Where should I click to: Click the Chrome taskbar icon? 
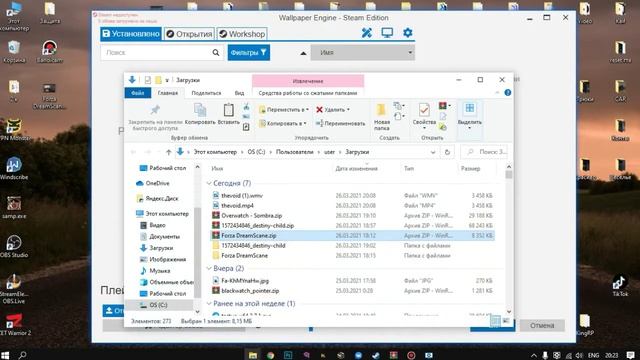[x=270, y=355]
